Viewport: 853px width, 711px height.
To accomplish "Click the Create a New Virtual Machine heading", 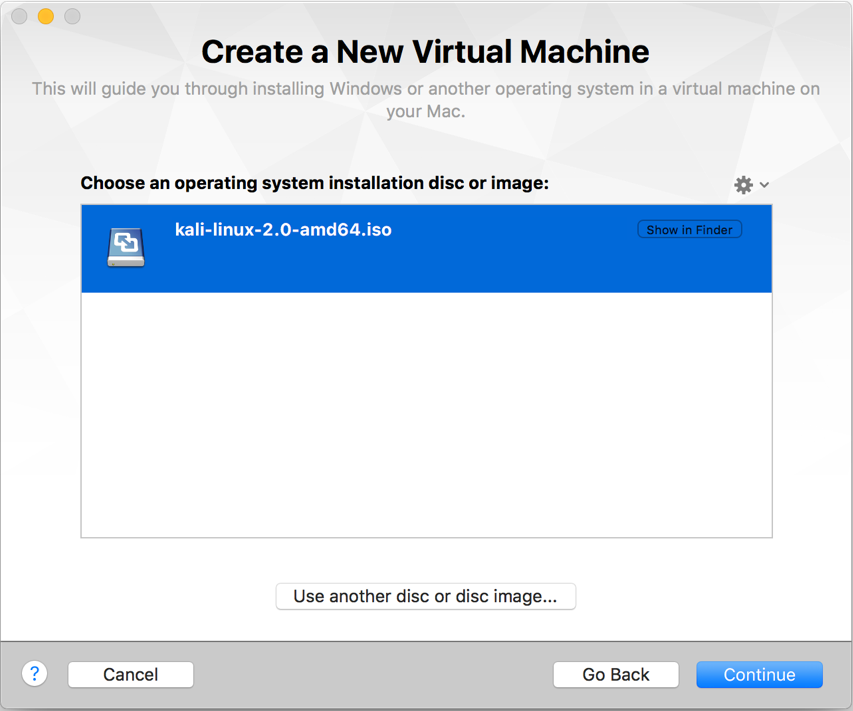I will pos(425,52).
